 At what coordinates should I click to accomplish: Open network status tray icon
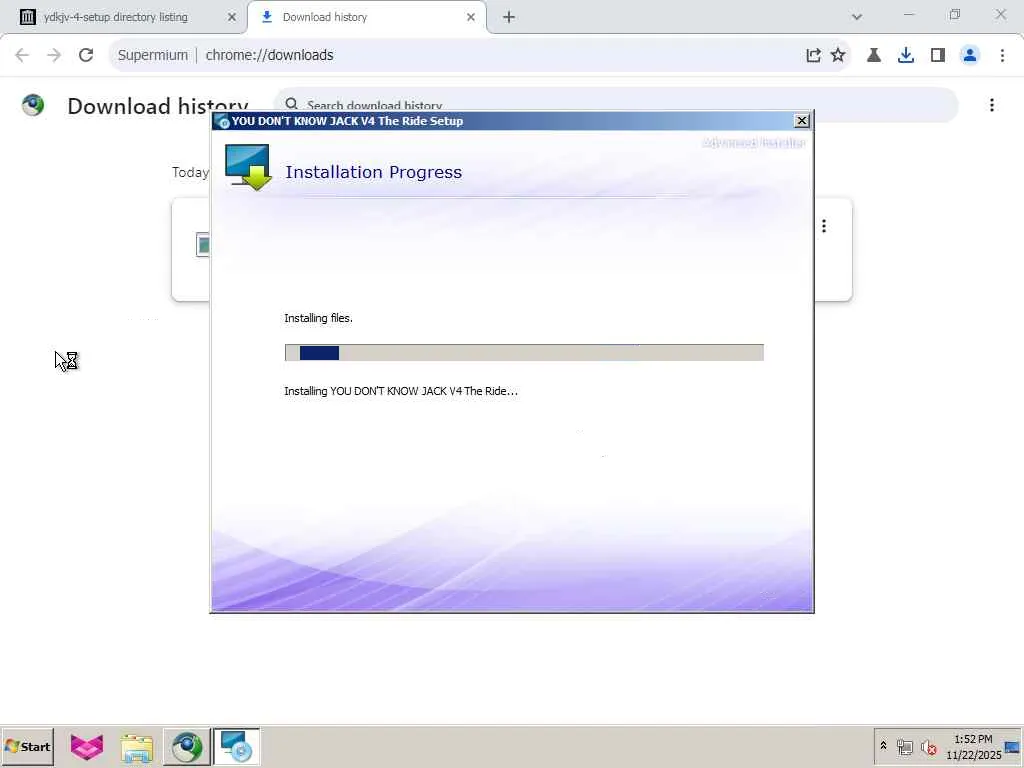tap(904, 746)
